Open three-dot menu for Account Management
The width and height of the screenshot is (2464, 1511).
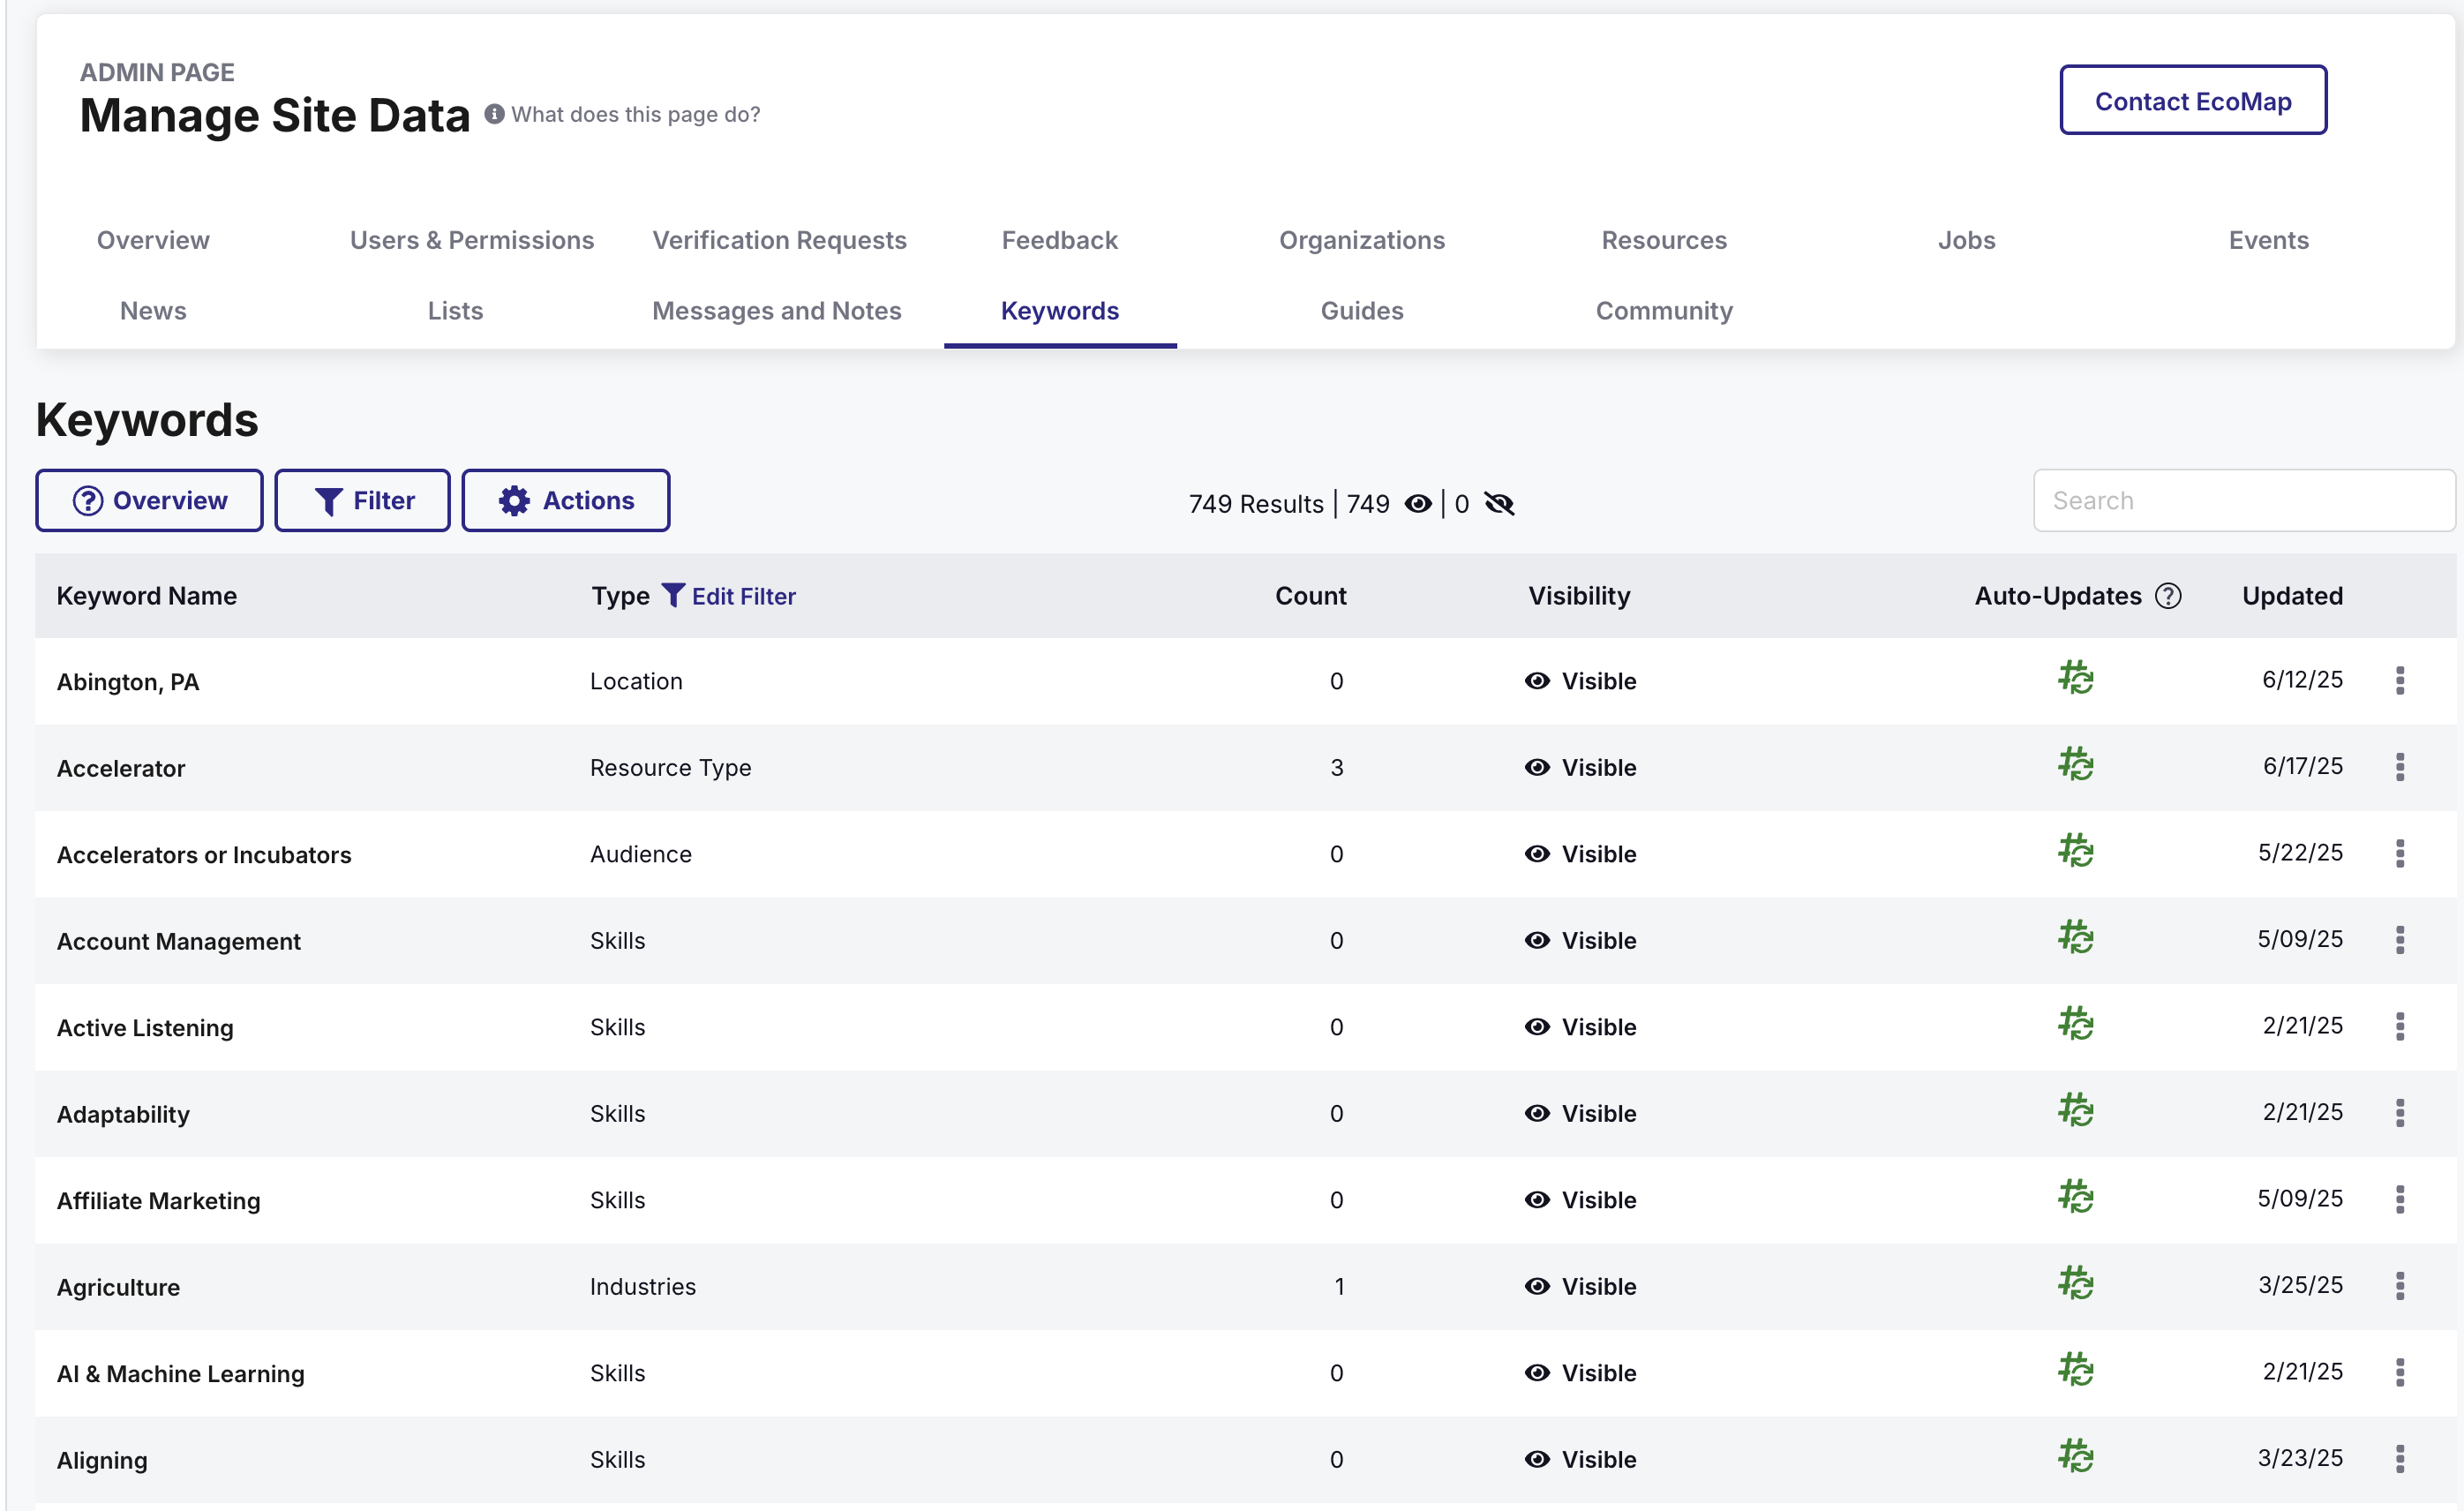click(2400, 940)
